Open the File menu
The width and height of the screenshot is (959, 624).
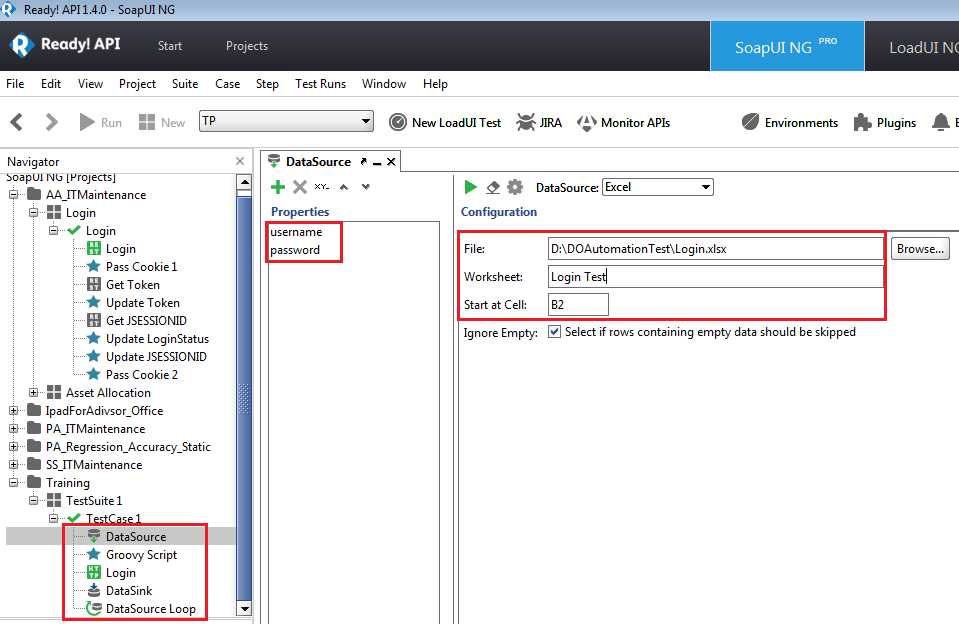click(15, 84)
